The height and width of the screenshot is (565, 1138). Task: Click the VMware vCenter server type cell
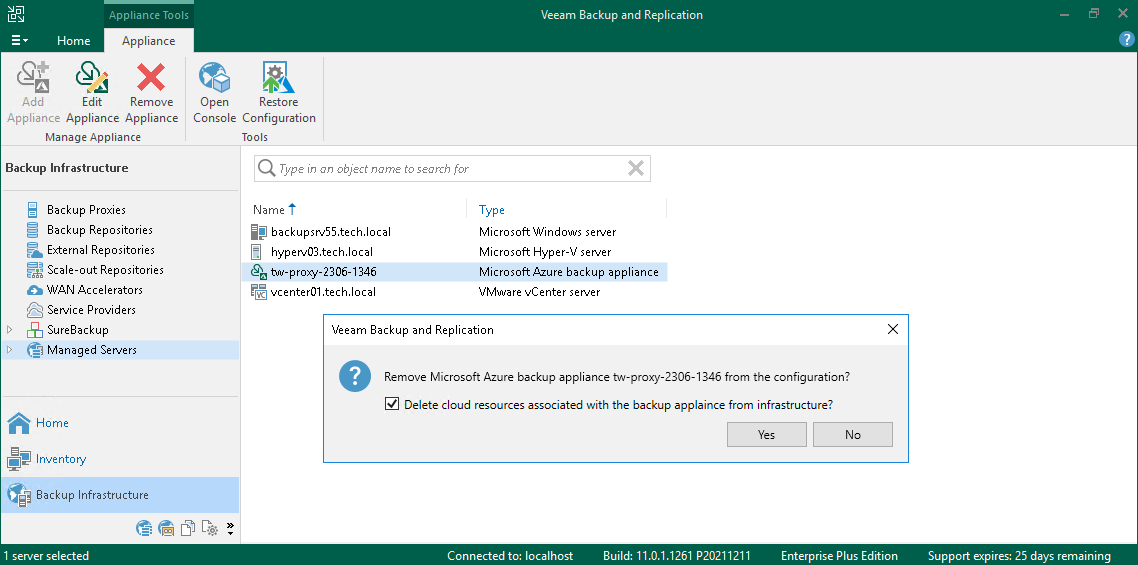coord(539,292)
